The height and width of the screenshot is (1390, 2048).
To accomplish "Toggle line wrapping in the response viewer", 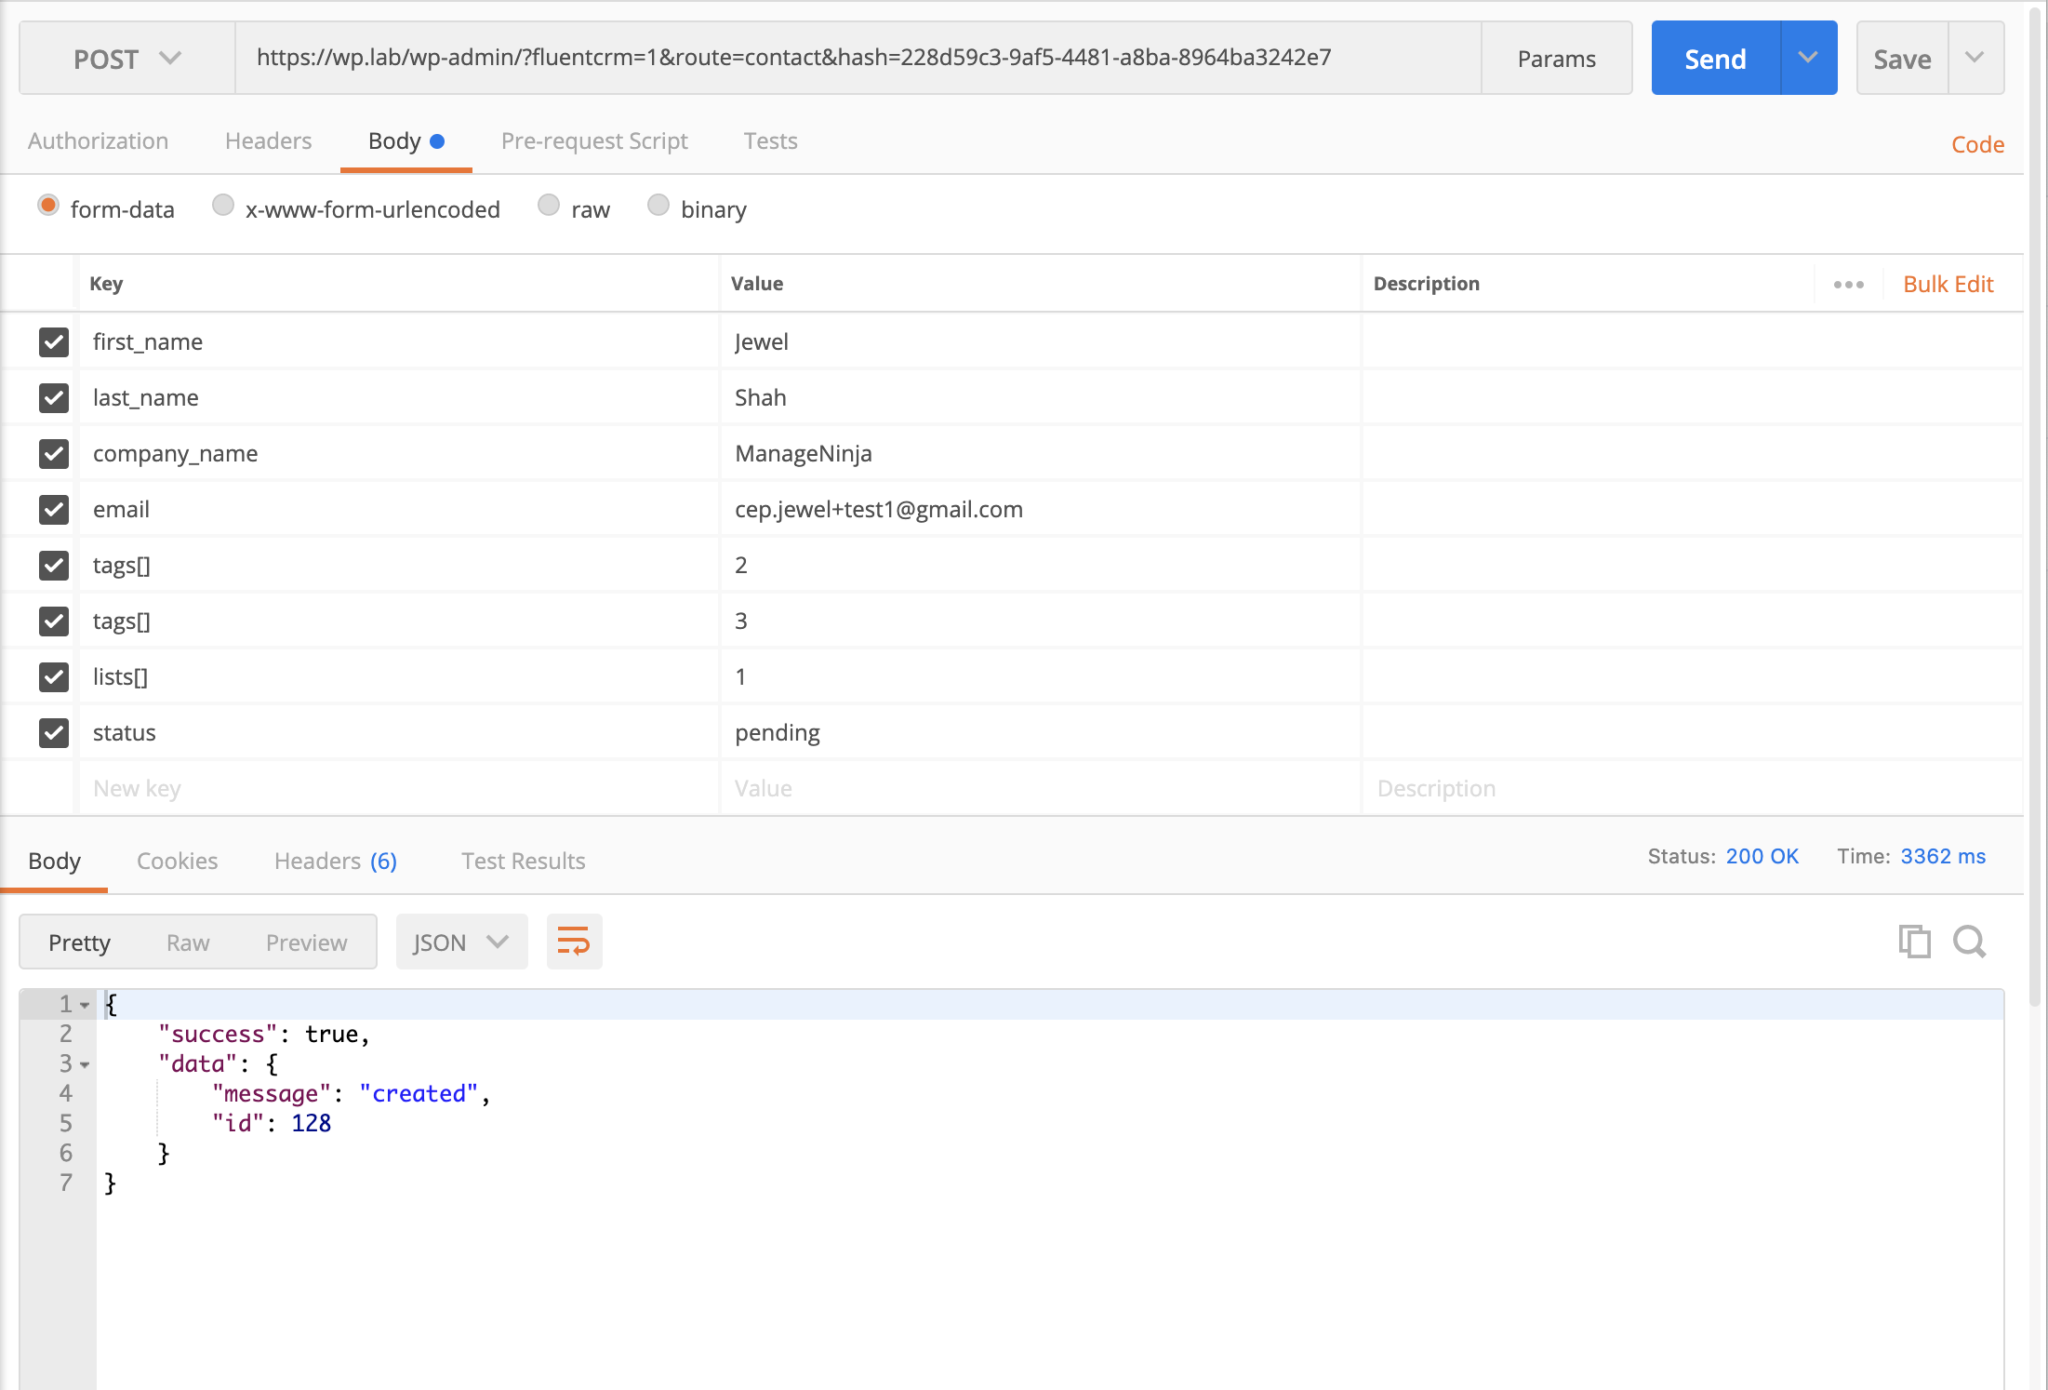I will click(x=573, y=941).
